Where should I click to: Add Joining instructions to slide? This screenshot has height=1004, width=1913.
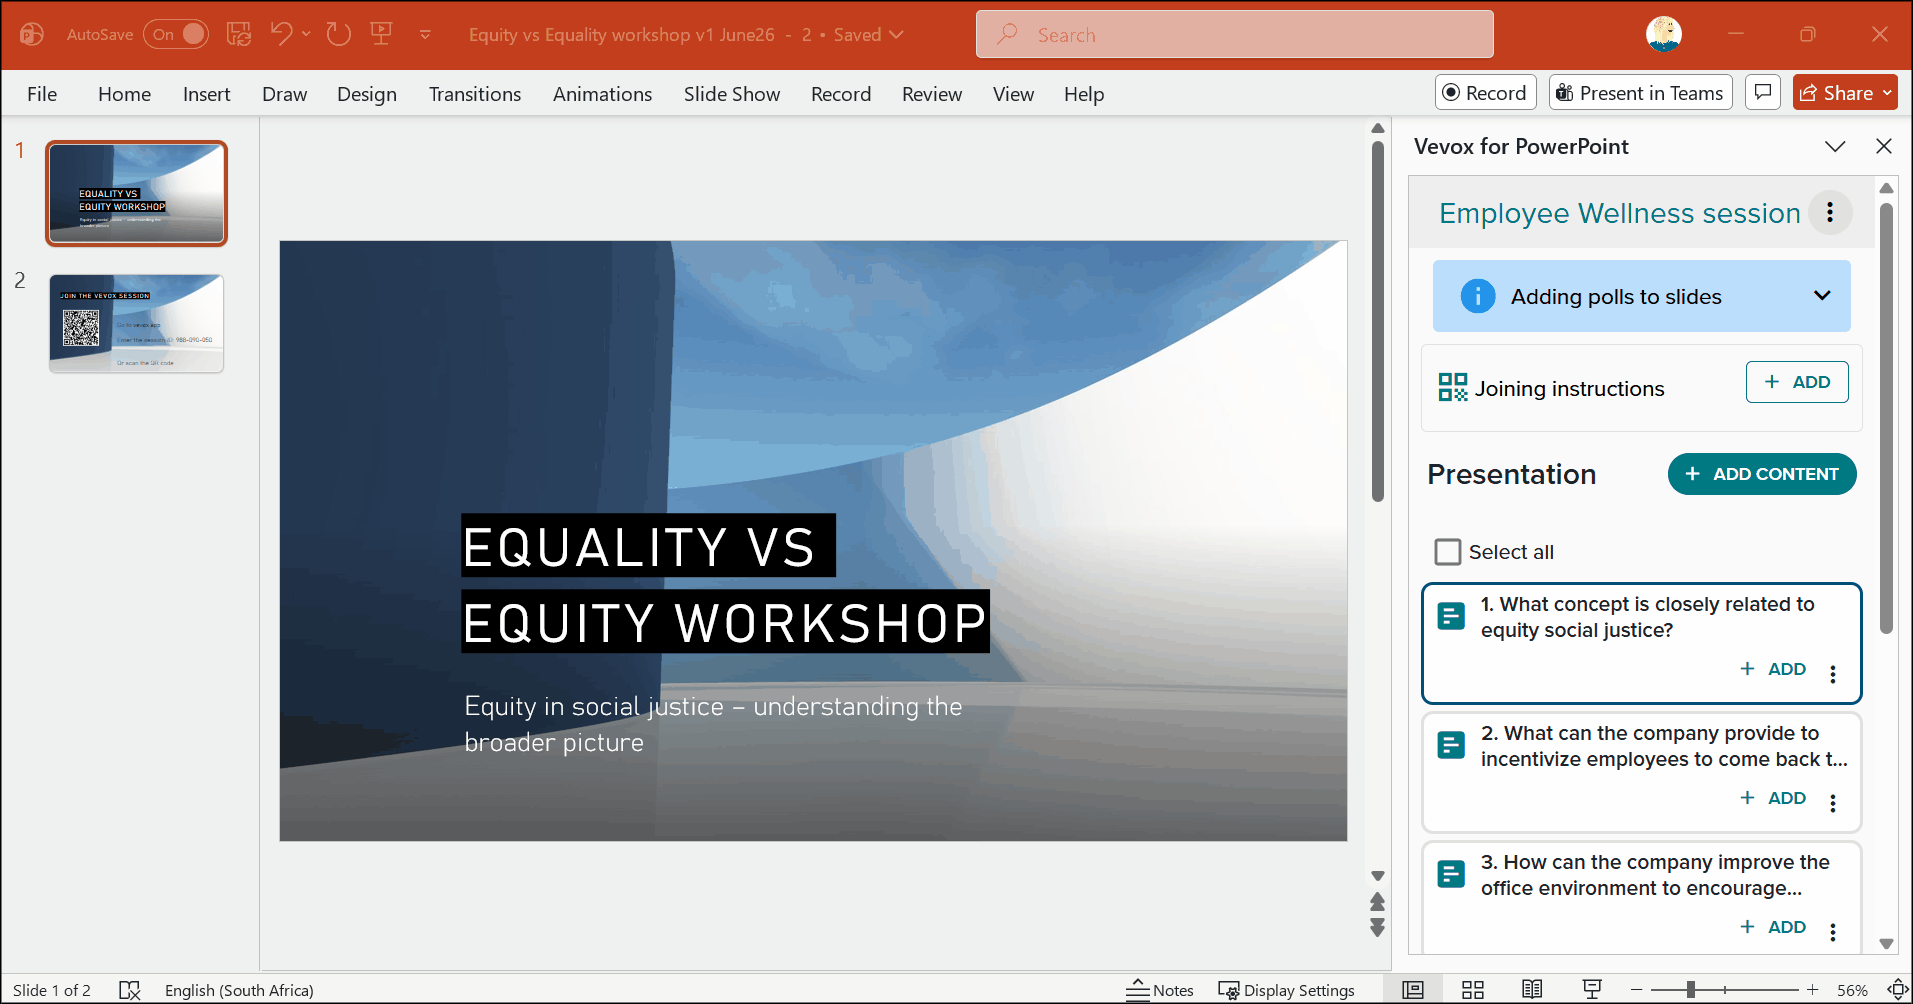1797,382
